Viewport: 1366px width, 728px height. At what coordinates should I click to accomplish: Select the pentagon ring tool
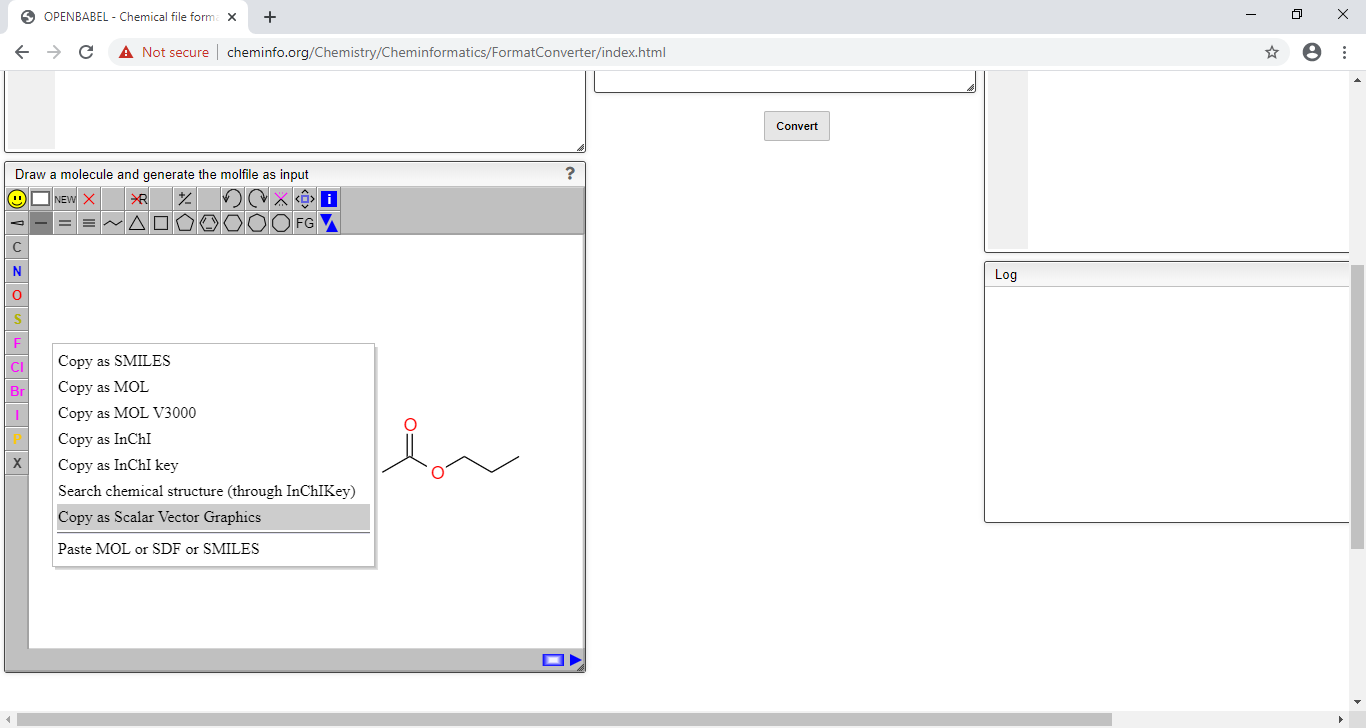[185, 223]
